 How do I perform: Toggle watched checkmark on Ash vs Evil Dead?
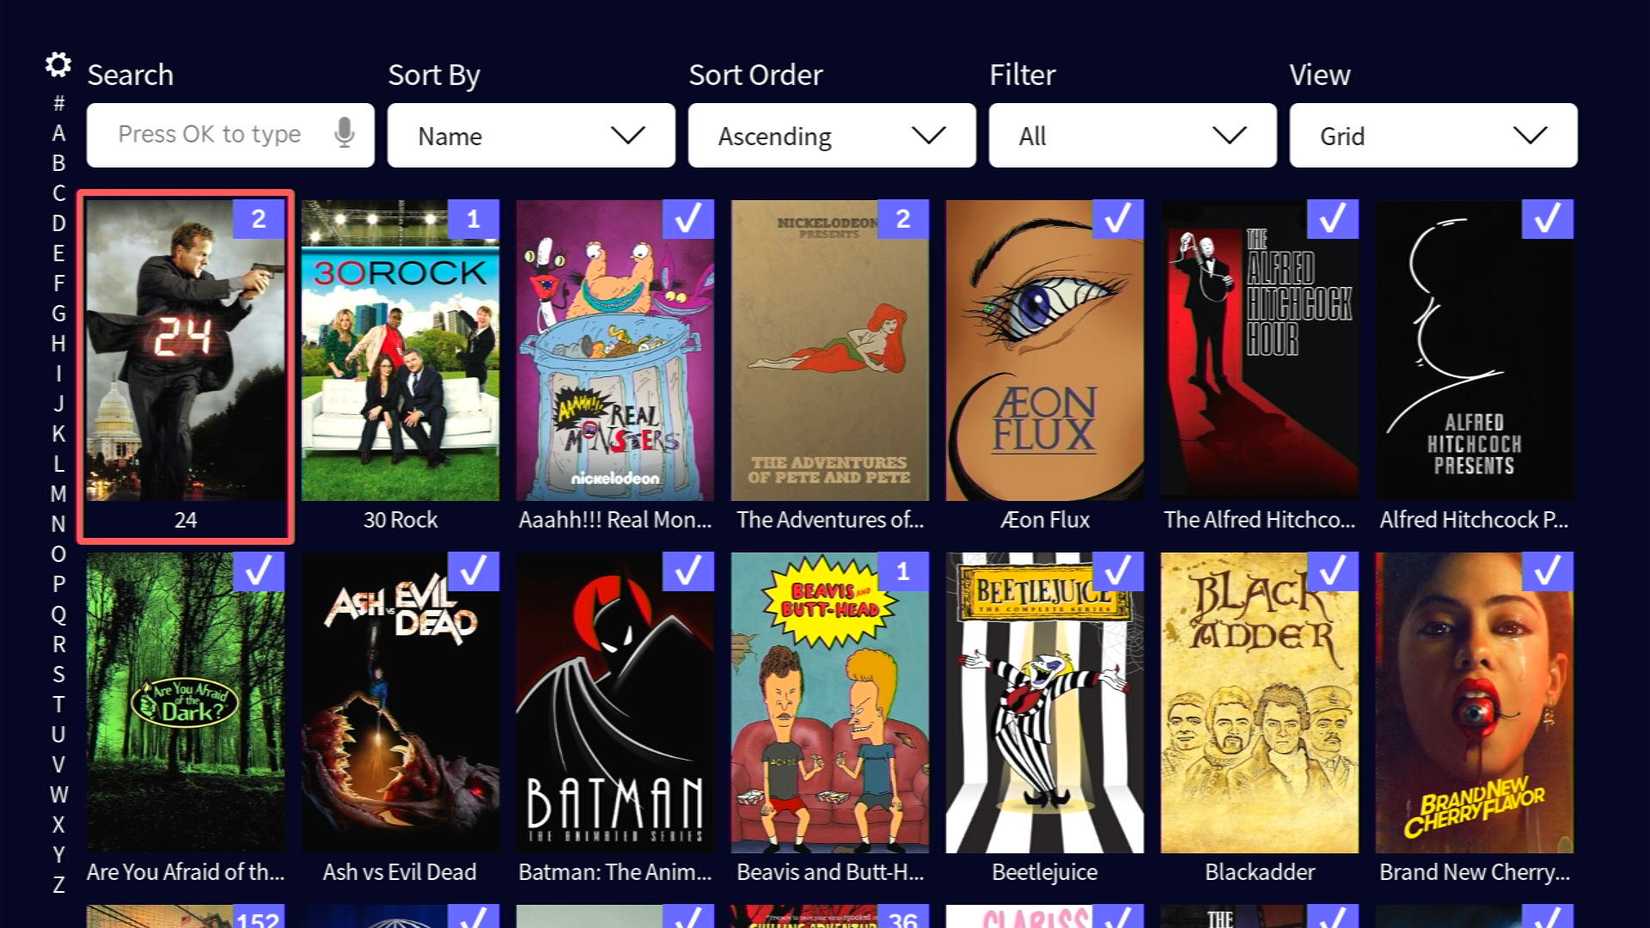point(473,571)
